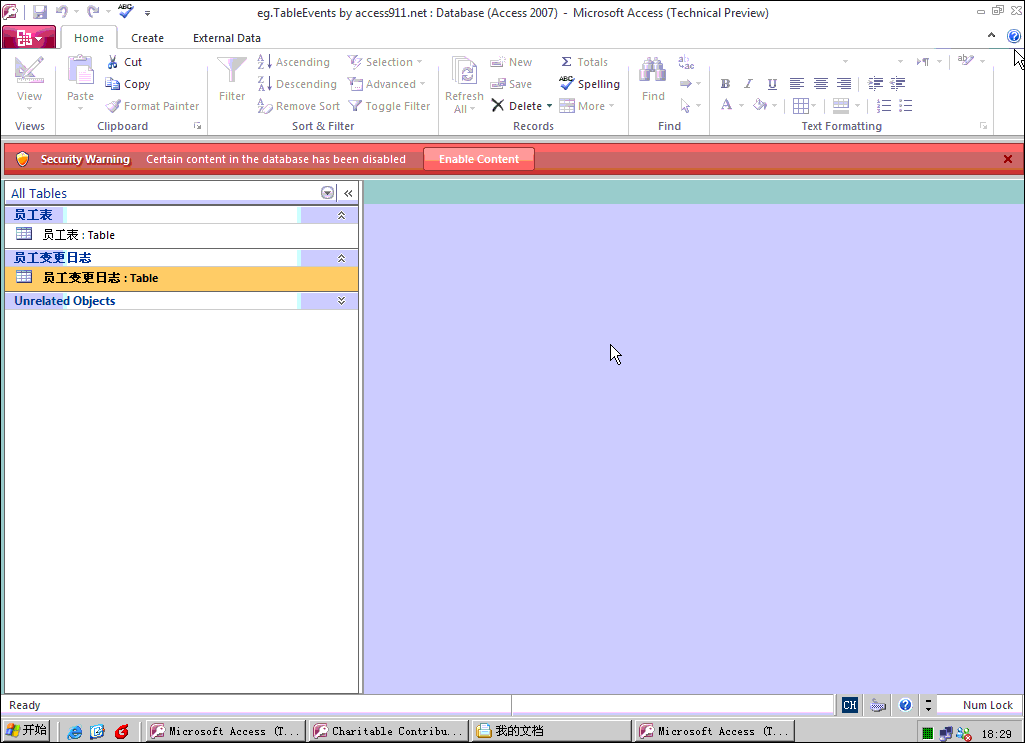Toggle Italic formatting

tap(748, 84)
